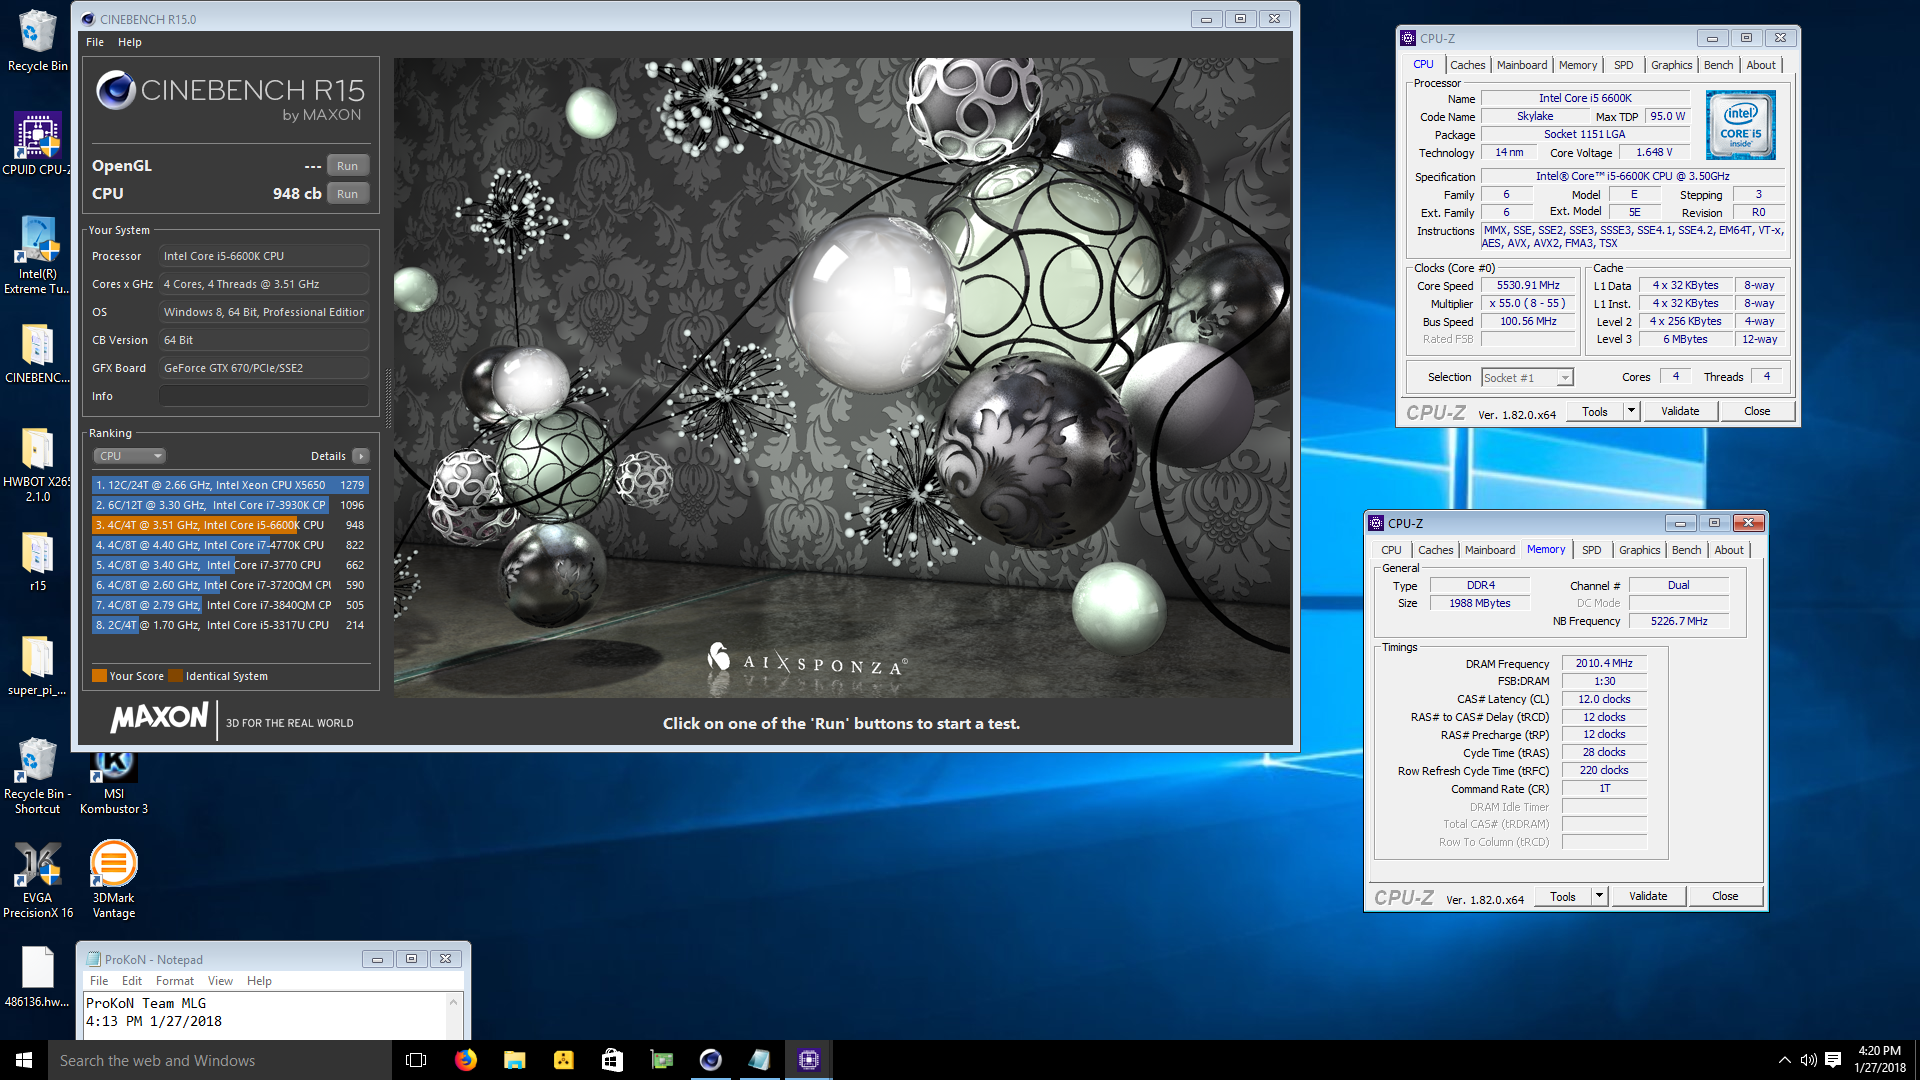
Task: Click the Notepad vertical scrollbar up arrow
Action: pos(454,1001)
